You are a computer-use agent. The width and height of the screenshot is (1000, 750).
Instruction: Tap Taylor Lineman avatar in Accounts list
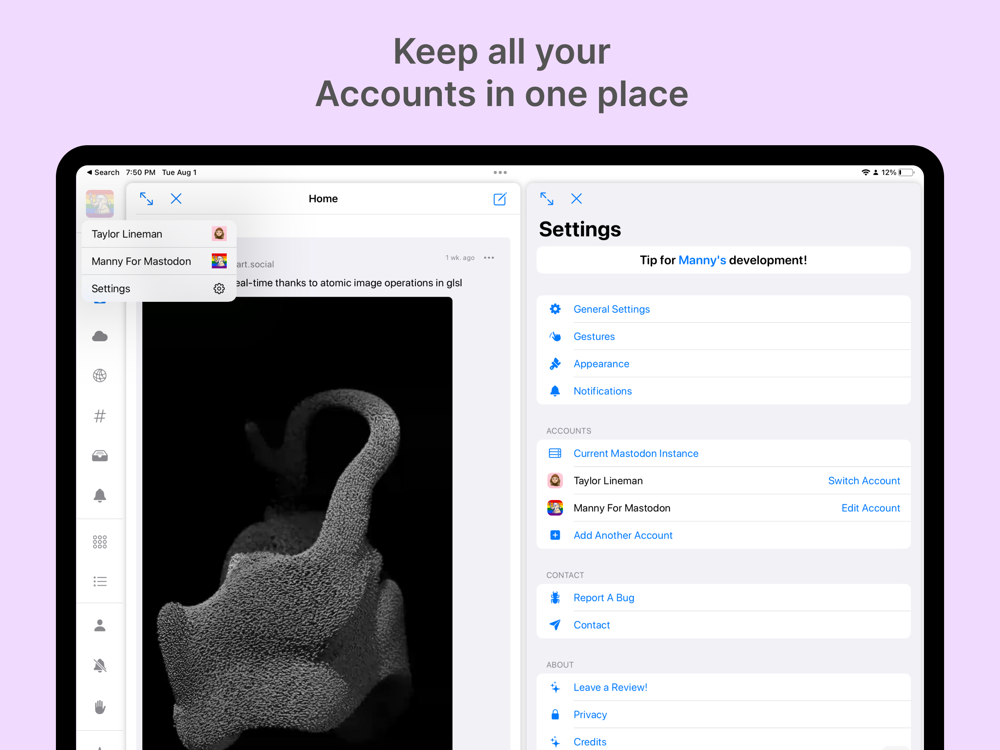(555, 481)
